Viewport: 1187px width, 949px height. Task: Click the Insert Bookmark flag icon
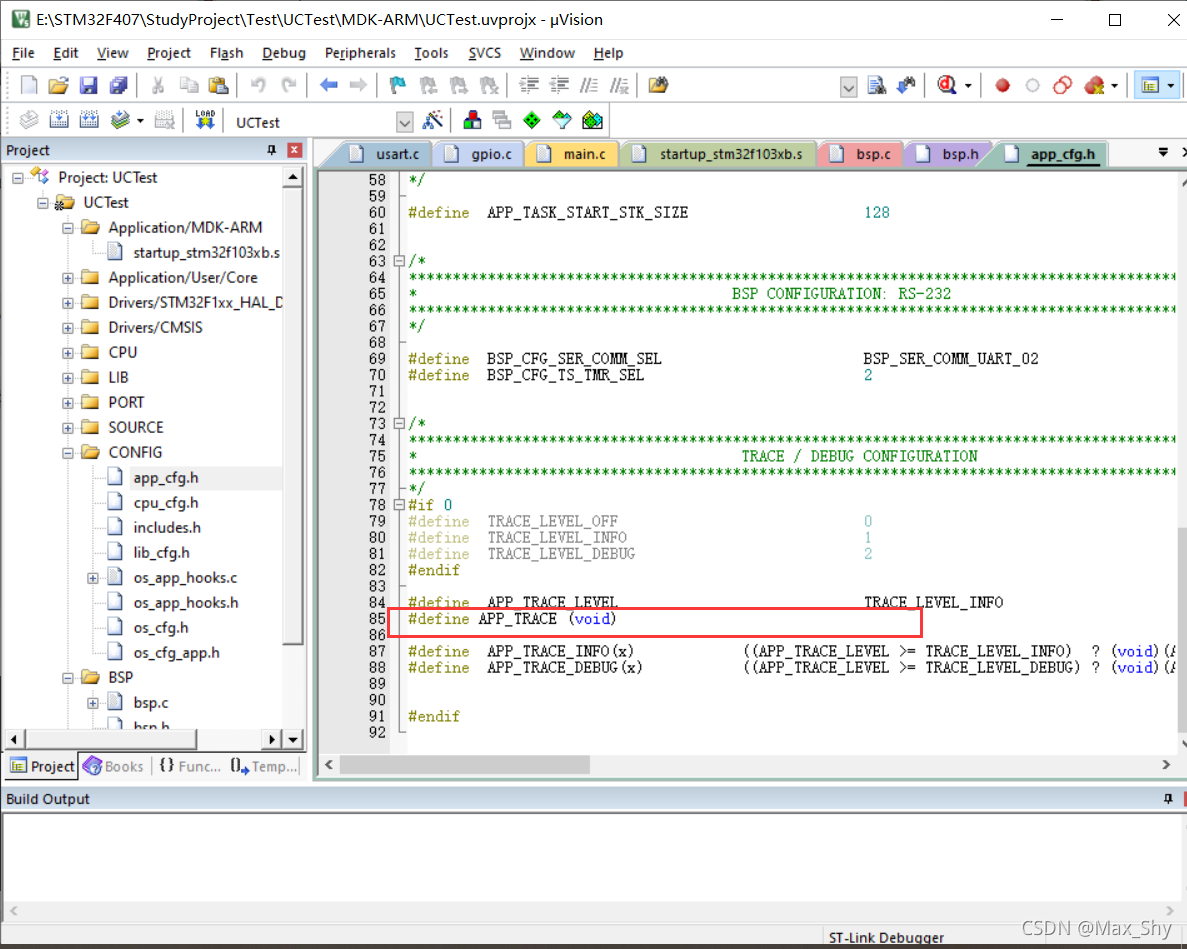point(397,85)
